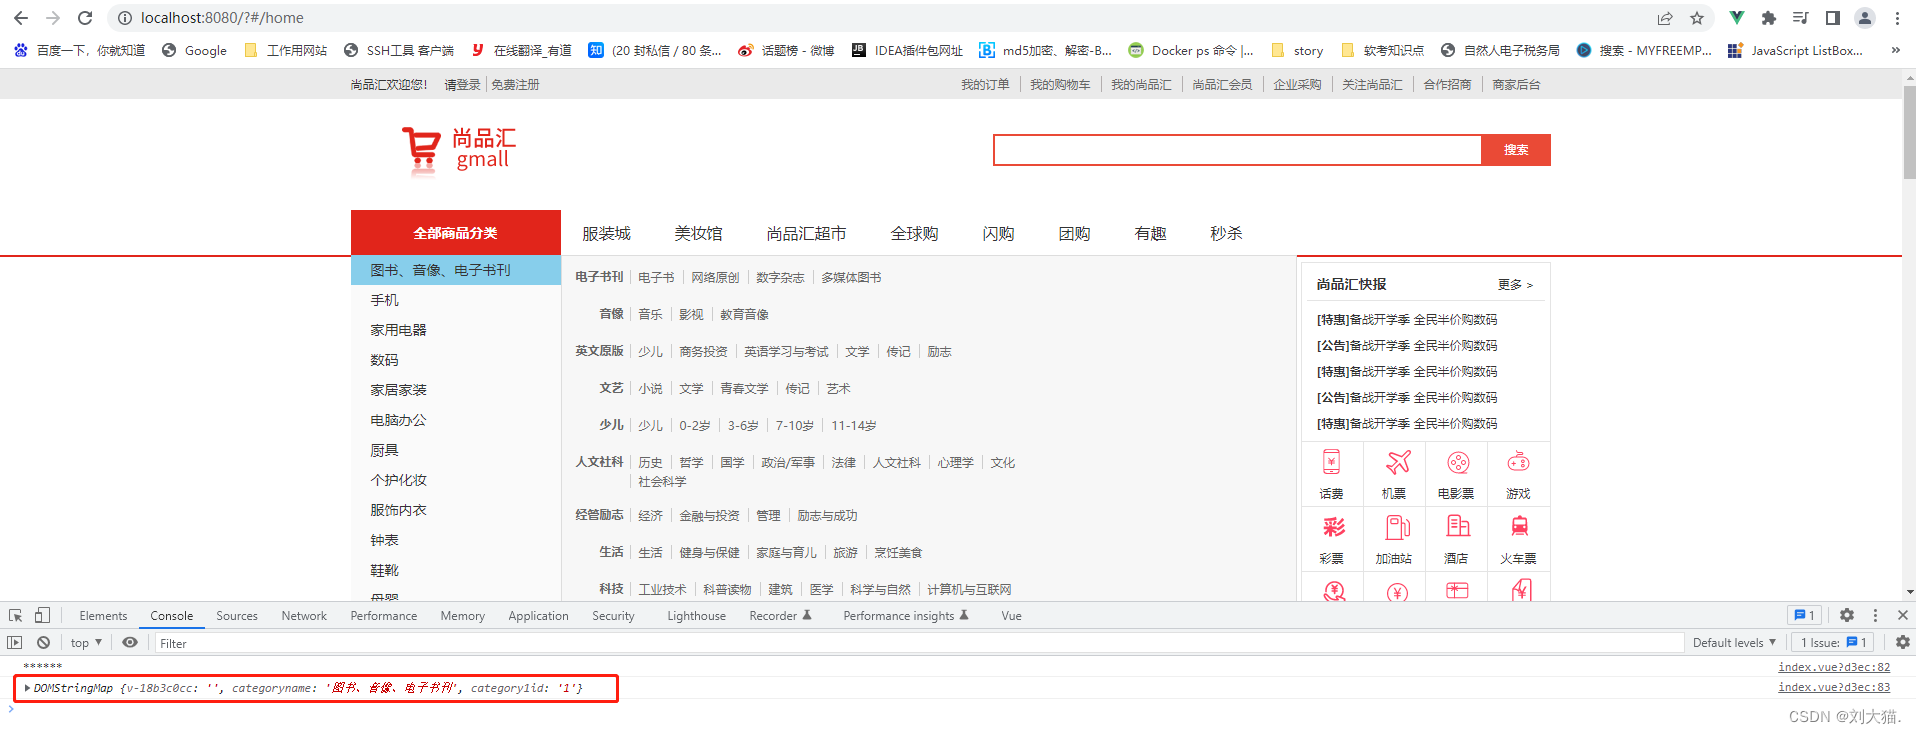Viewport: 1916px width, 734px height.
Task: Open the browser extensions puzzle icon
Action: point(1769,18)
